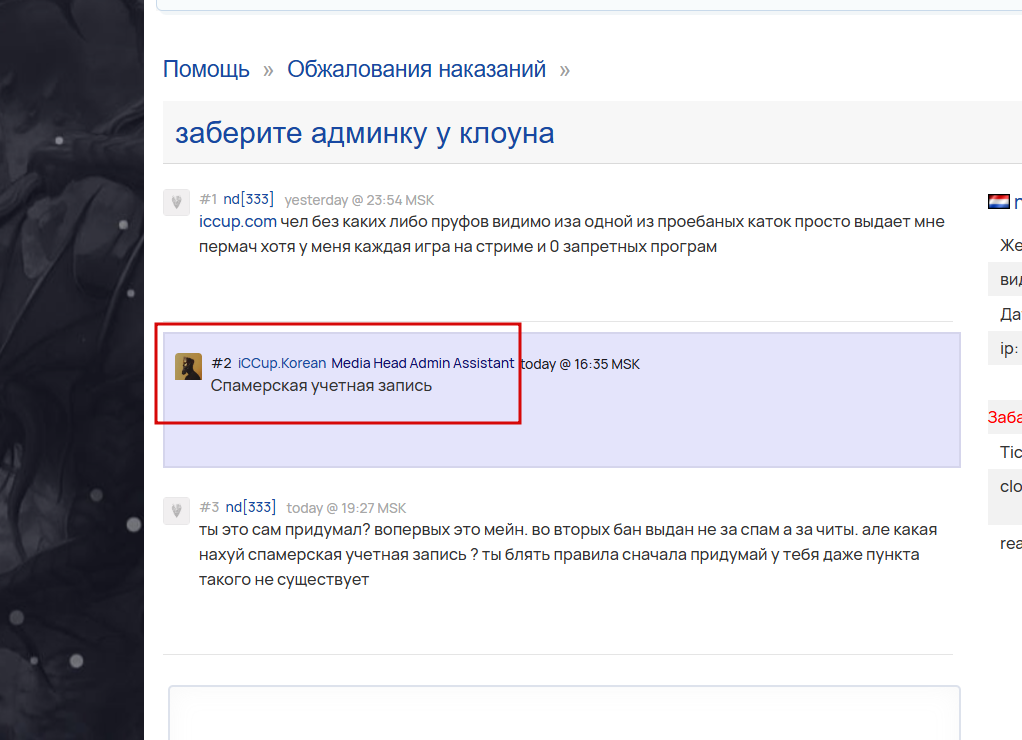Follow the iccup.com link in post #1
Screen dimensions: 1022x740
[238, 222]
